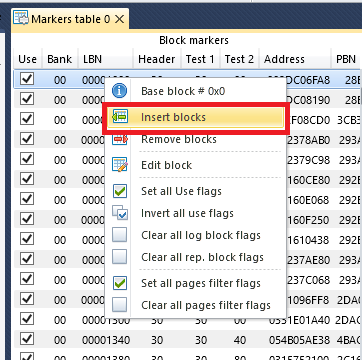Image resolution: width=362 pixels, height=360 pixels.
Task: Click the Remove blocks red arrow icon
Action: click(x=120, y=139)
